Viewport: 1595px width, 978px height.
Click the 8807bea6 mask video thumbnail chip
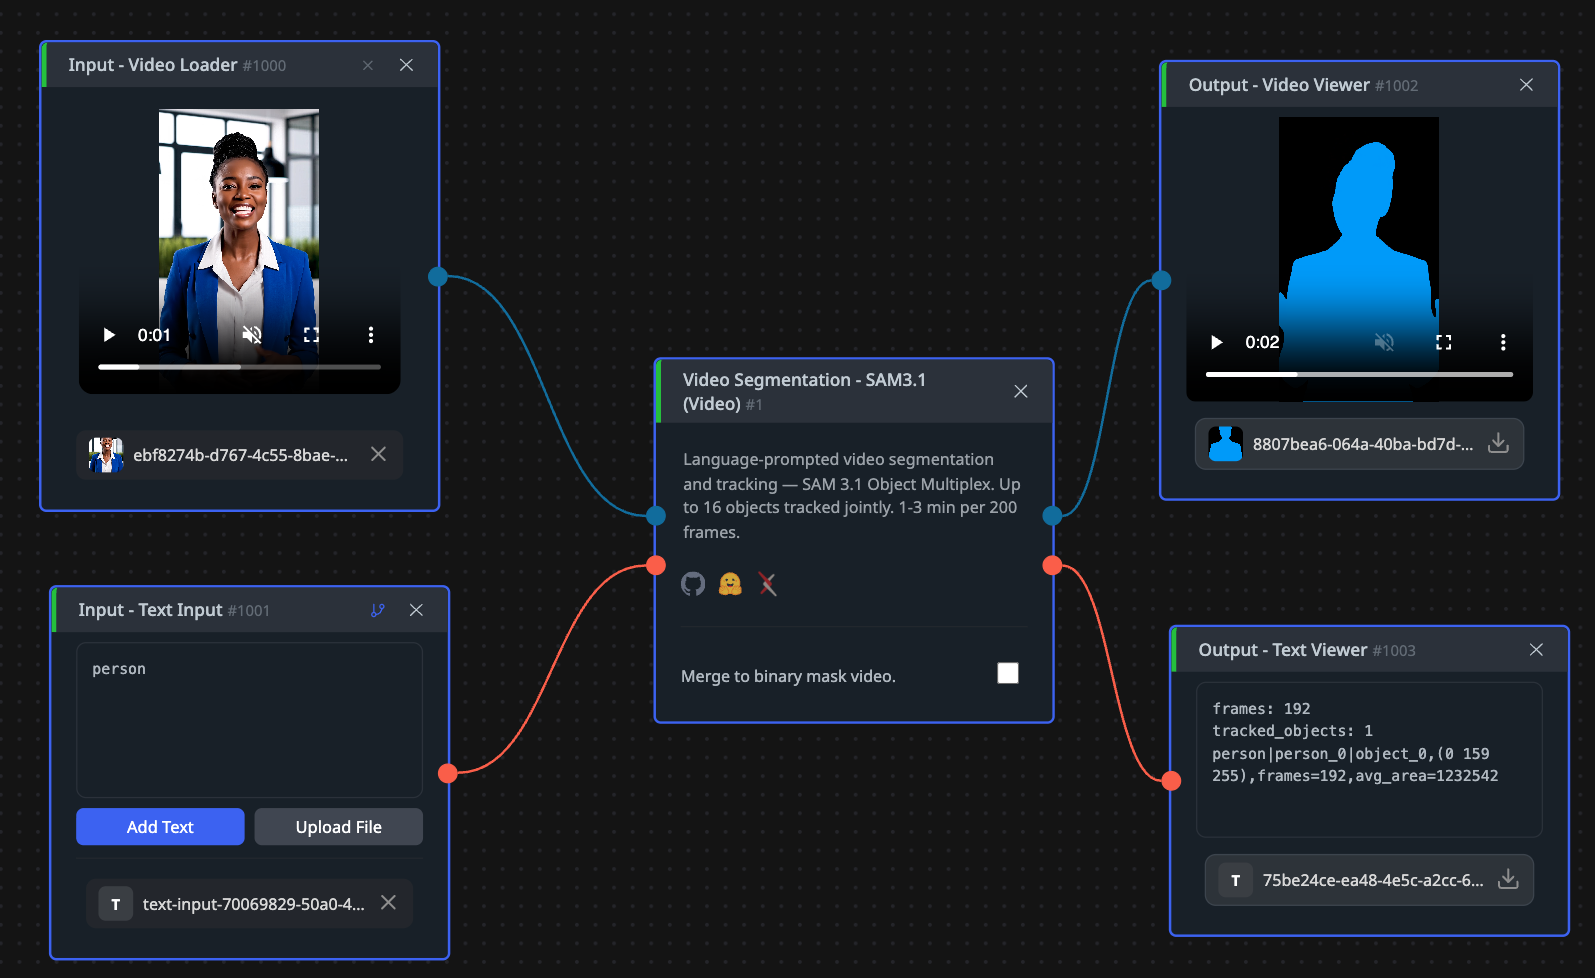tap(1225, 444)
